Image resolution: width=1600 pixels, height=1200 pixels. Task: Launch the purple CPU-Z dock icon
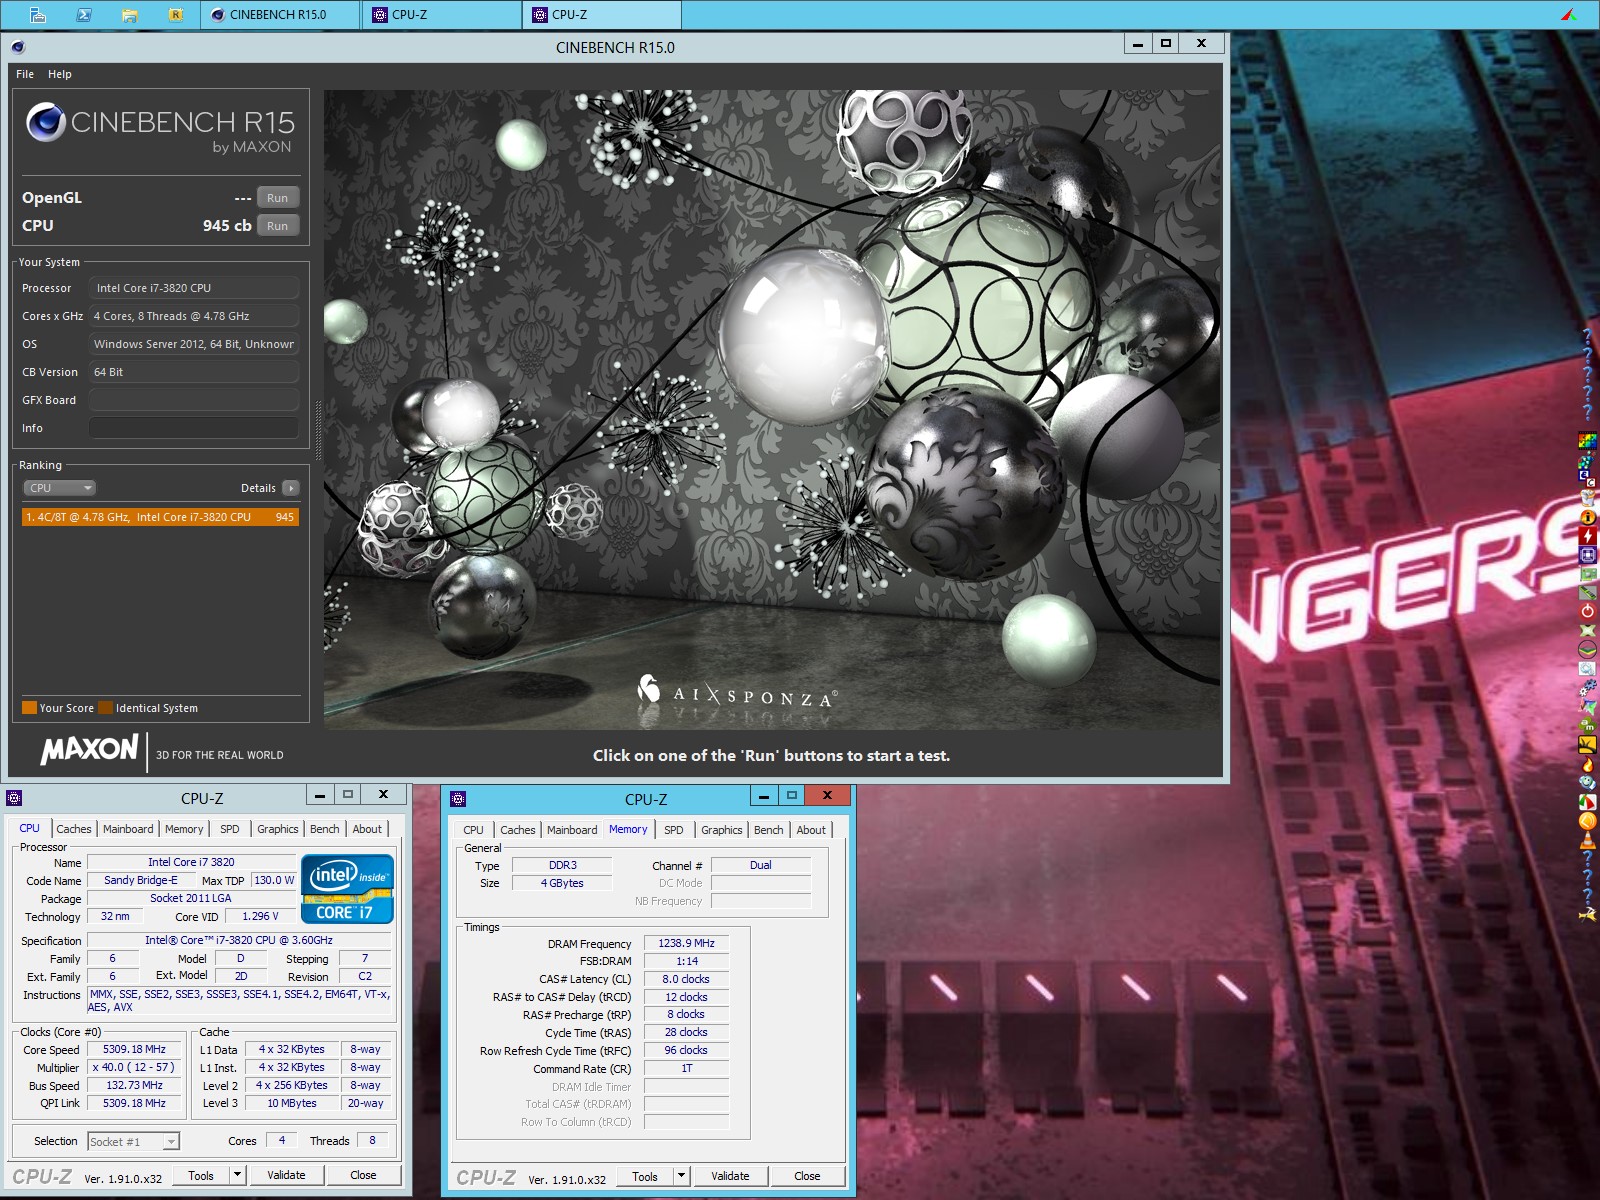click(1588, 555)
